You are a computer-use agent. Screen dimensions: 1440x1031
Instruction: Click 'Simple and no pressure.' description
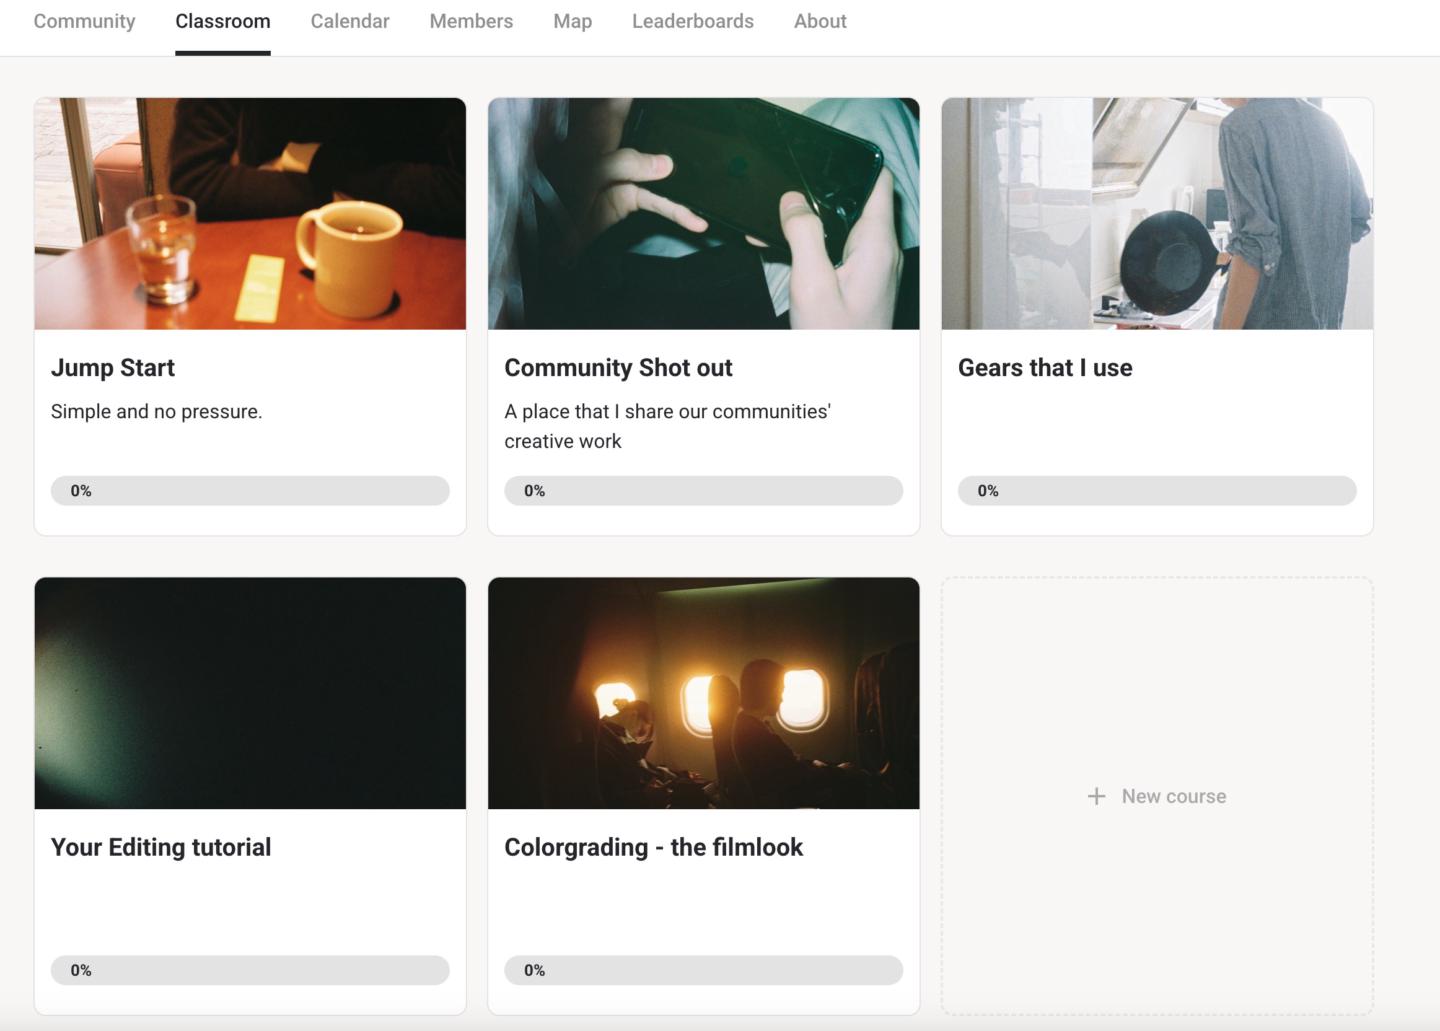[157, 411]
